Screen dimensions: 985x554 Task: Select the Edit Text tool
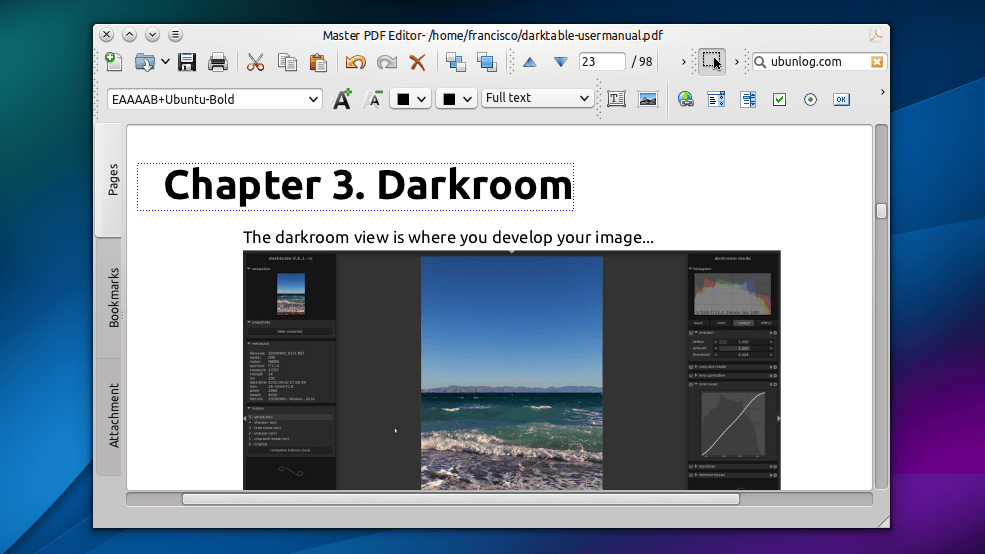(x=616, y=99)
